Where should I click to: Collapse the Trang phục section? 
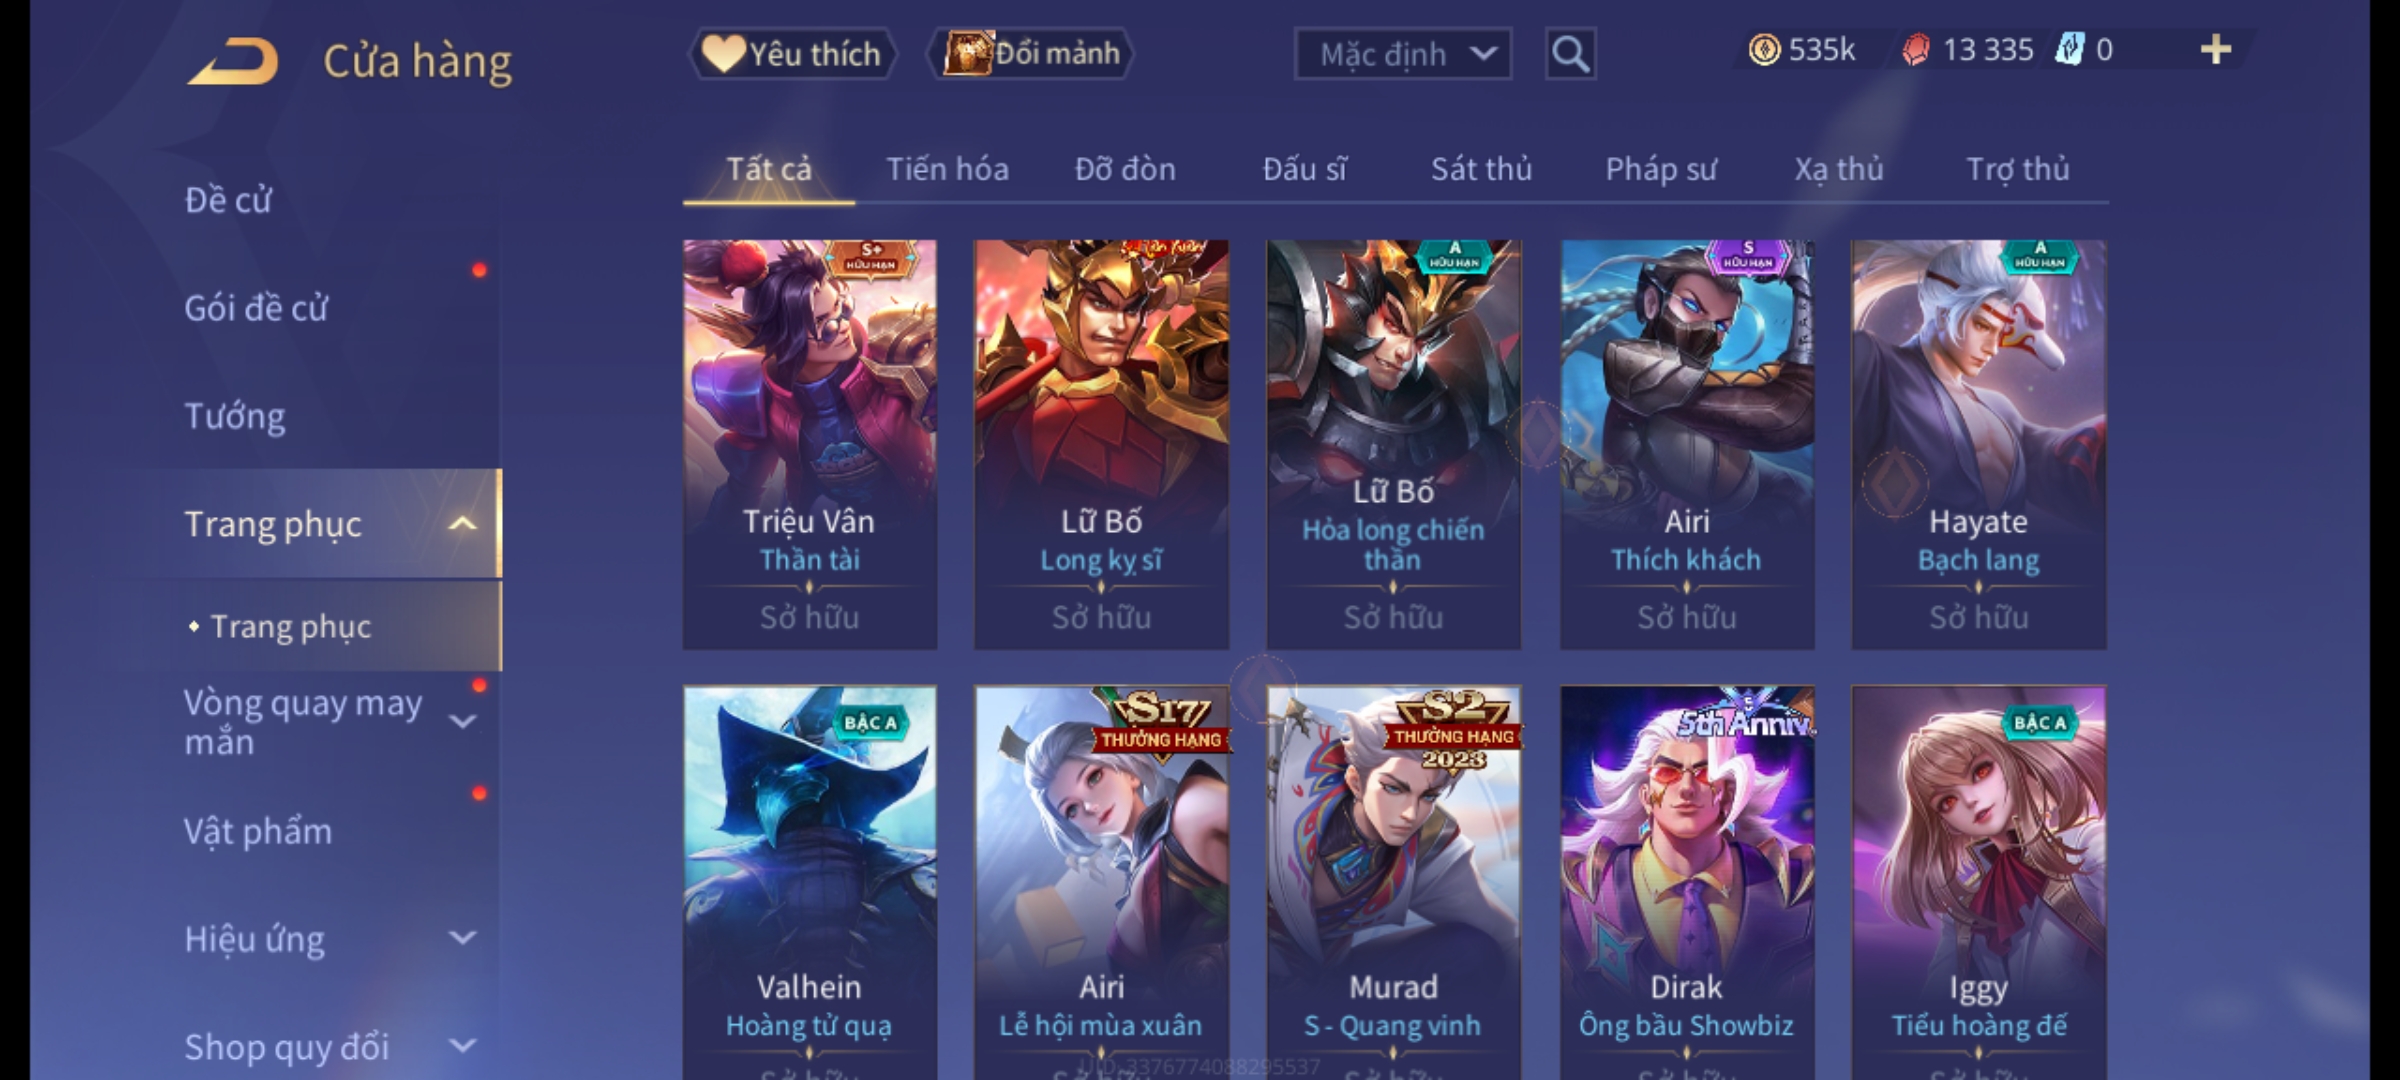pos(462,524)
